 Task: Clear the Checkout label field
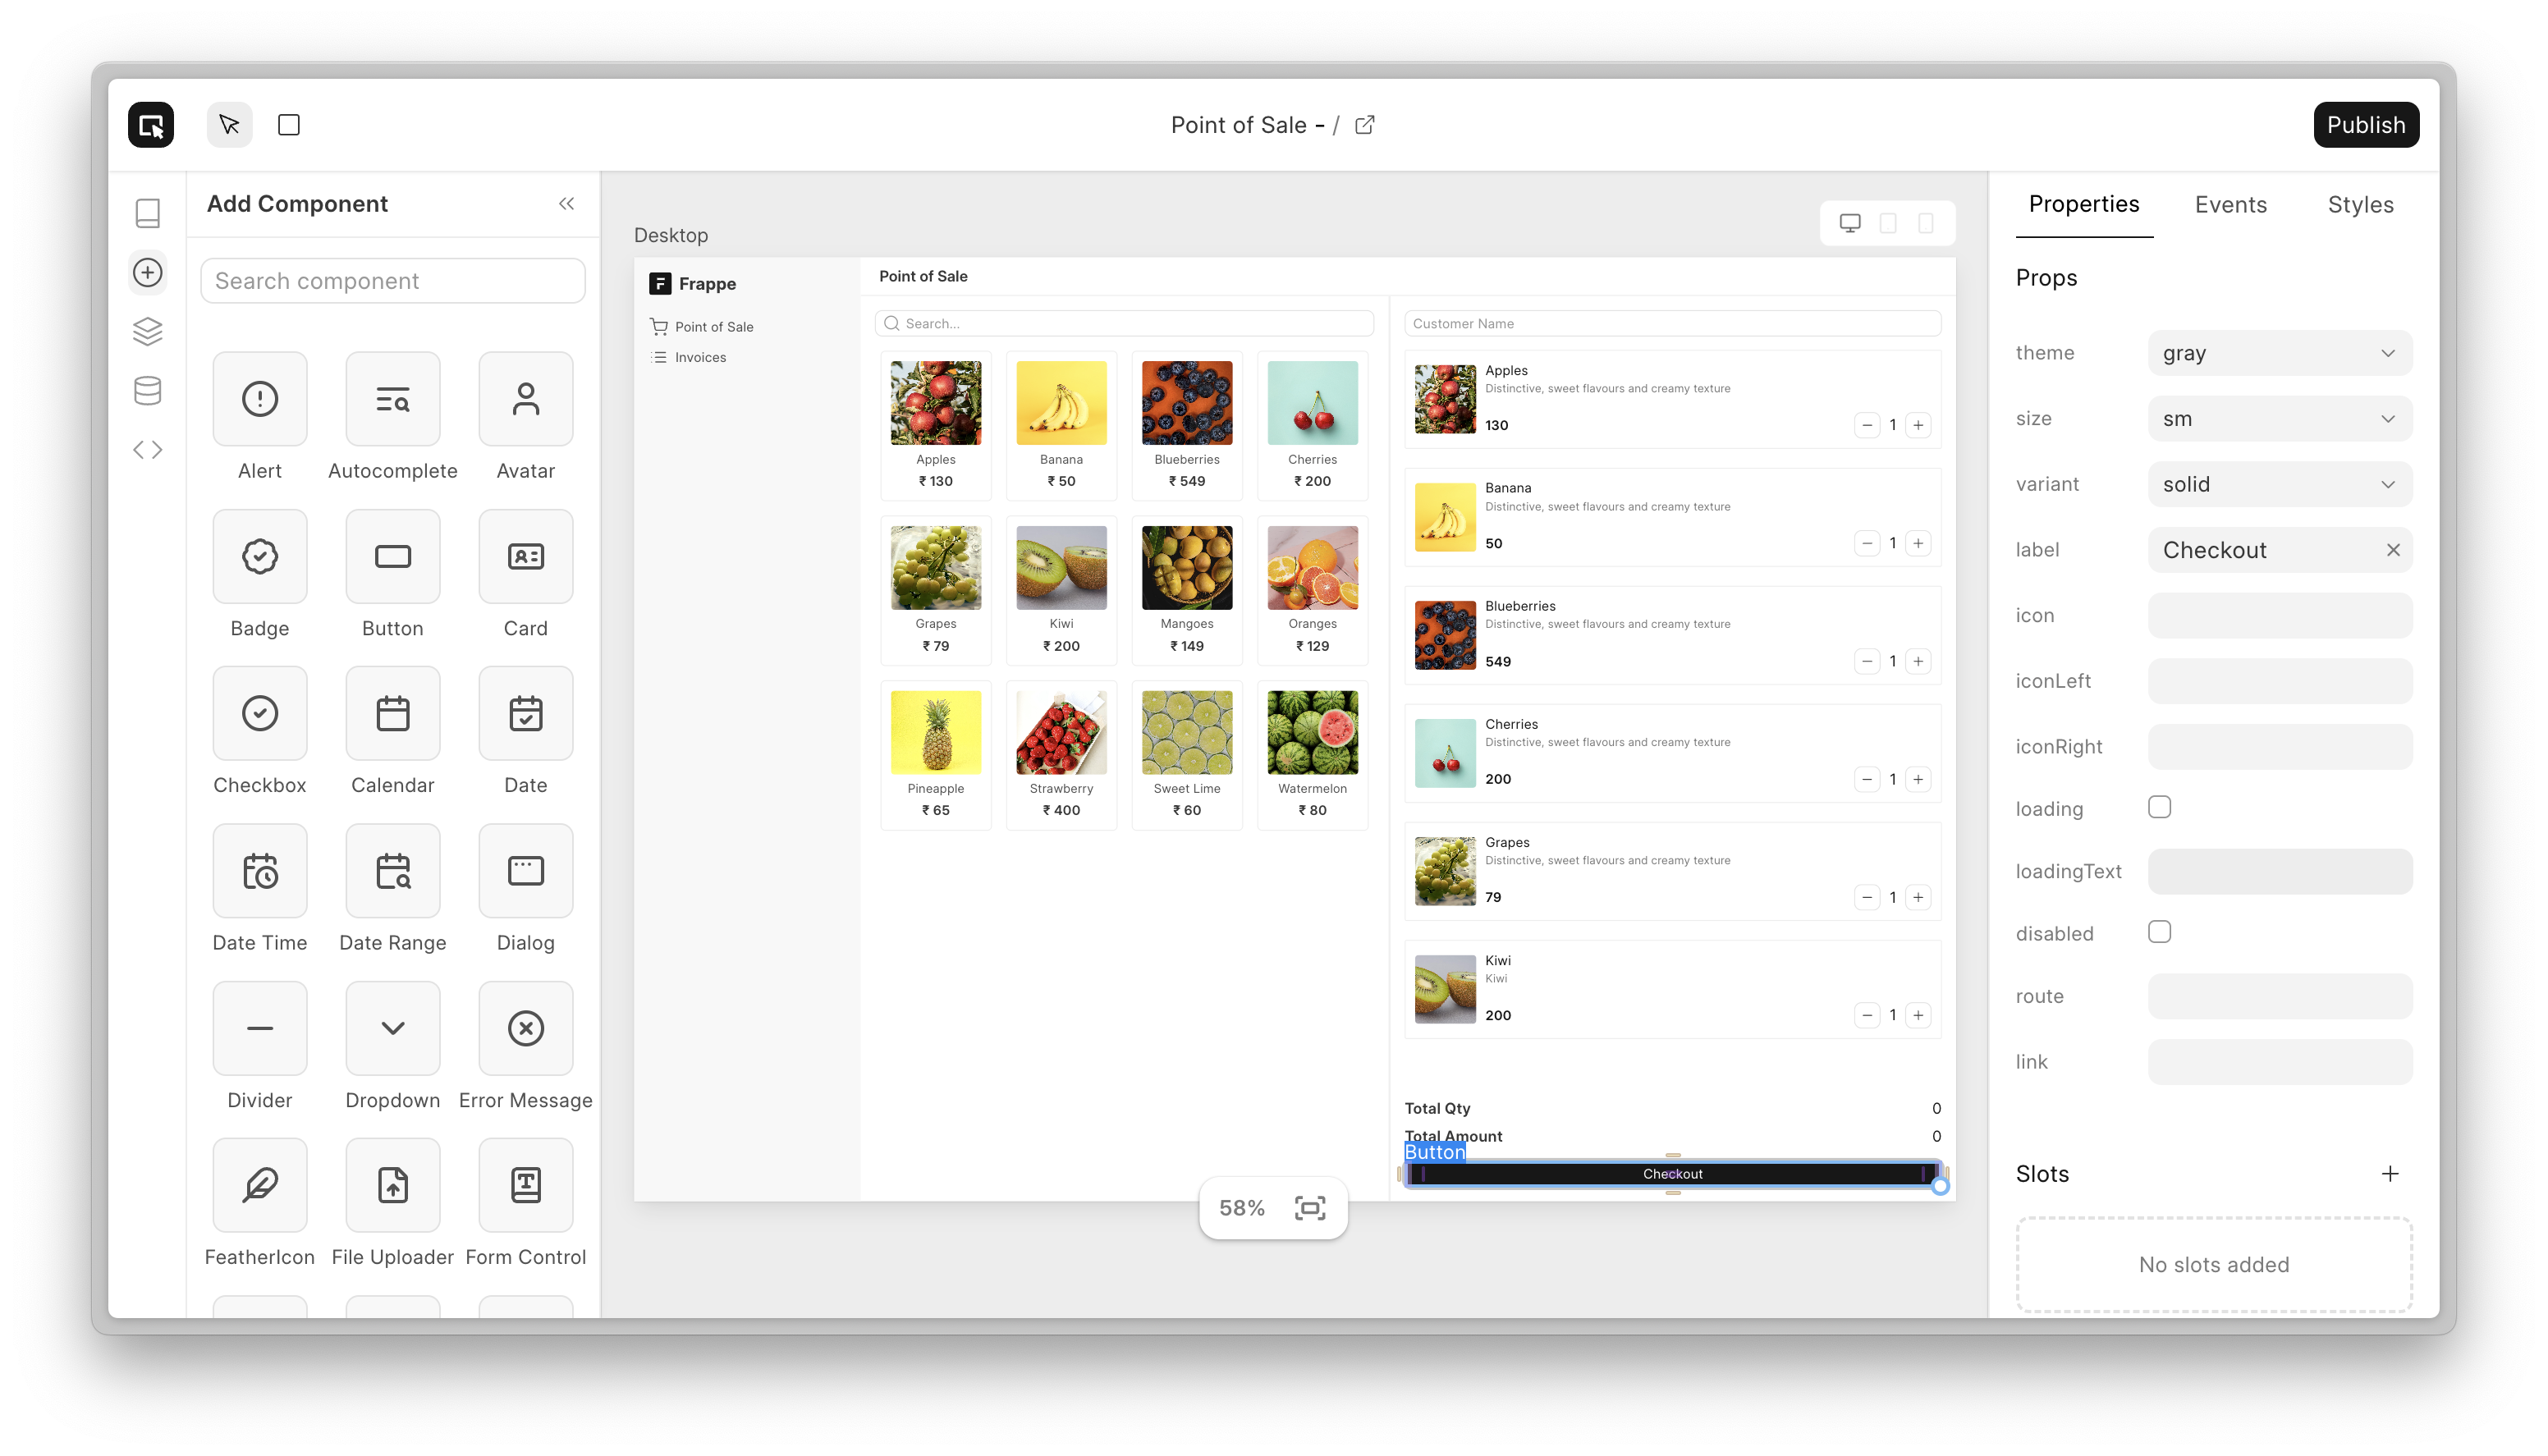pyautogui.click(x=2393, y=549)
